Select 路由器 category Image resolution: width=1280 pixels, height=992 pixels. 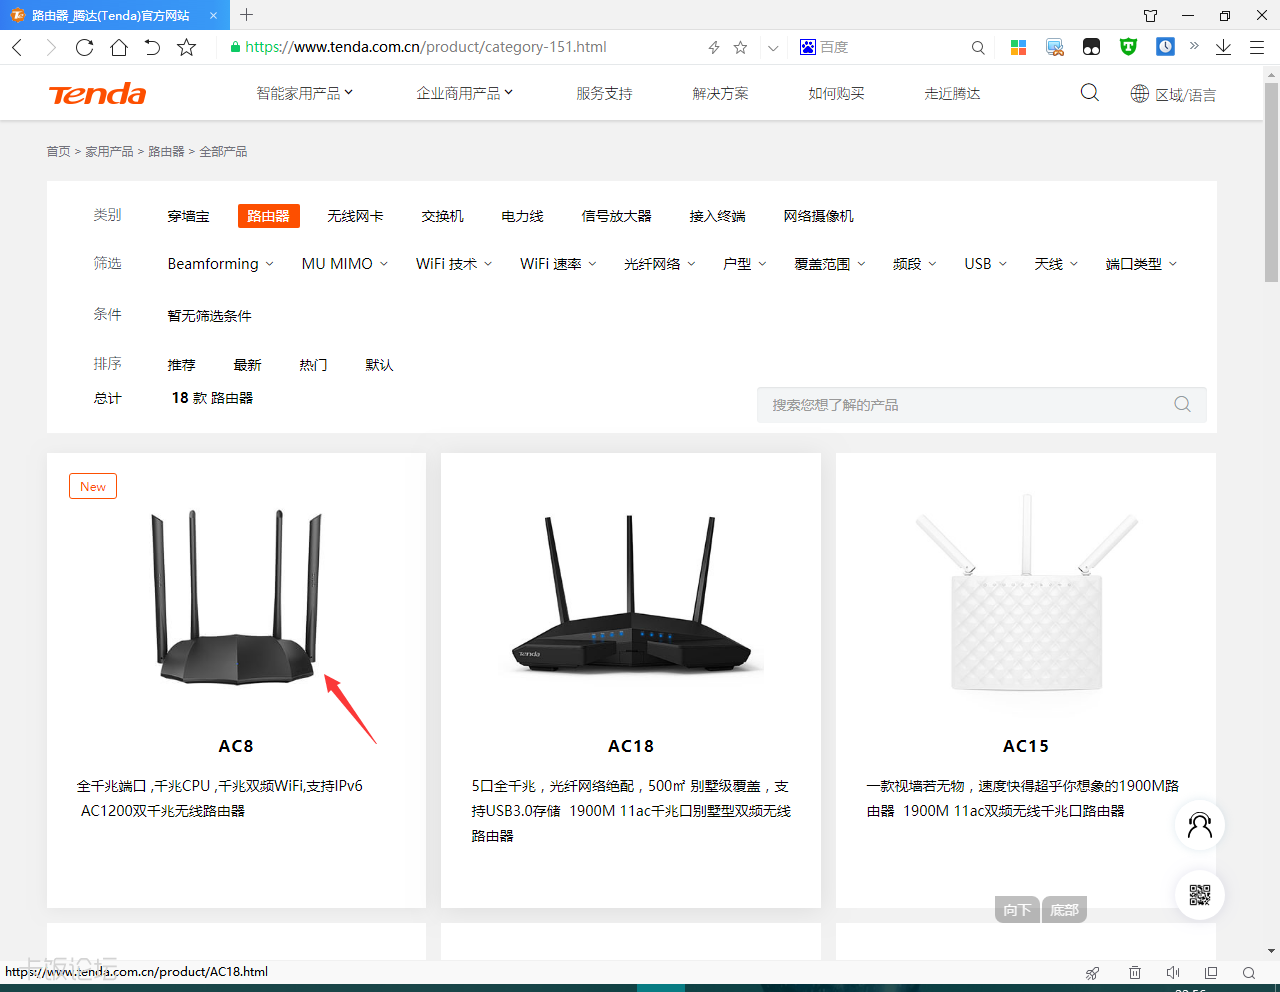pyautogui.click(x=268, y=216)
